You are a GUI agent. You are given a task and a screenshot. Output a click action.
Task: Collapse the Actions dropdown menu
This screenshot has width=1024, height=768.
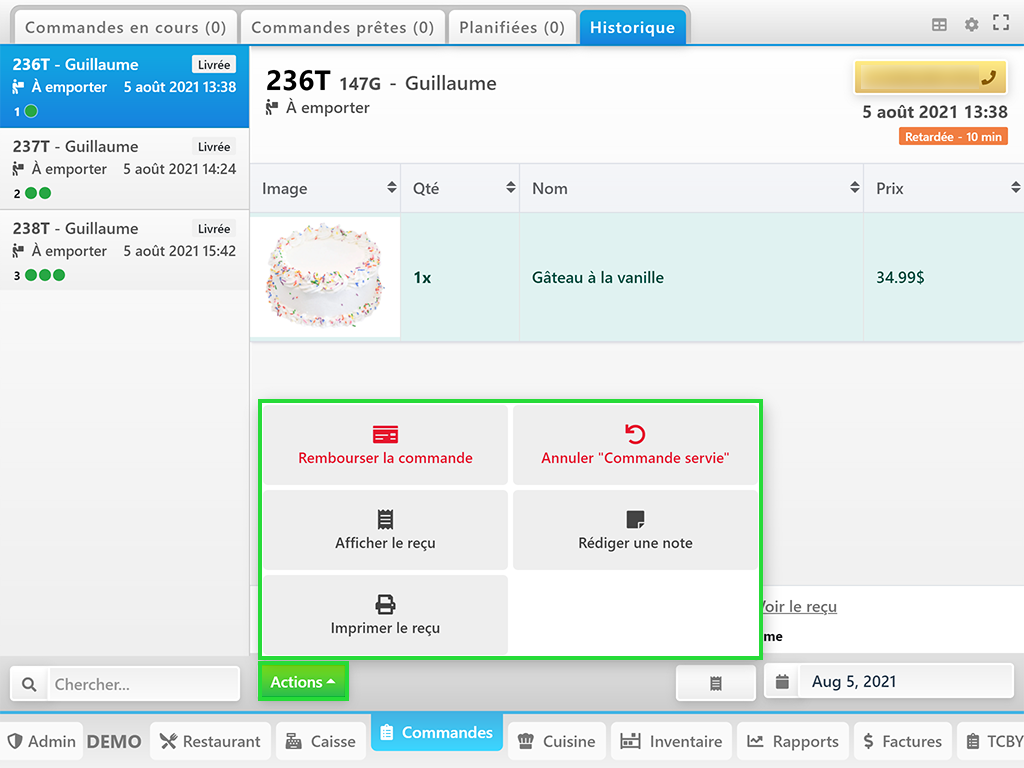[x=303, y=682]
